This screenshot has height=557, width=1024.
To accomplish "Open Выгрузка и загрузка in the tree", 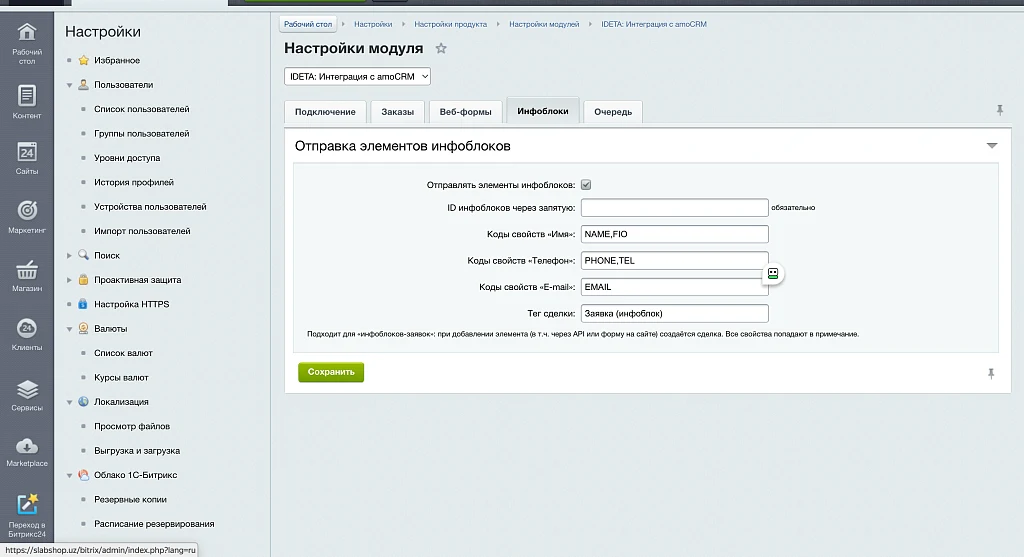I will pyautogui.click(x=137, y=451).
